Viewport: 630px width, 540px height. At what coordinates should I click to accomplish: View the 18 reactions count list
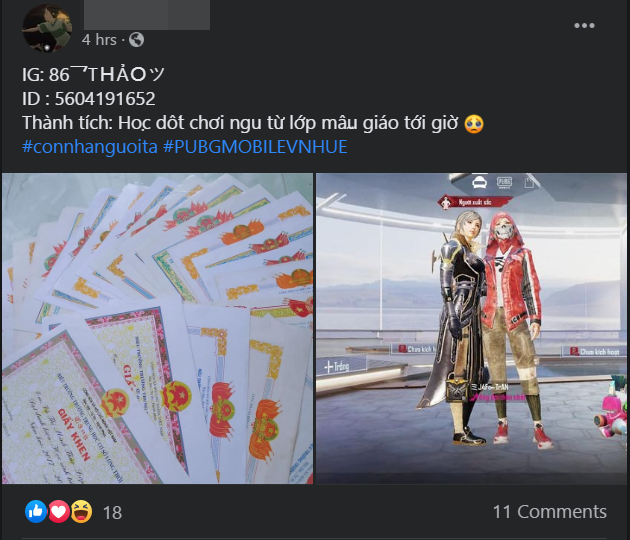click(x=112, y=513)
